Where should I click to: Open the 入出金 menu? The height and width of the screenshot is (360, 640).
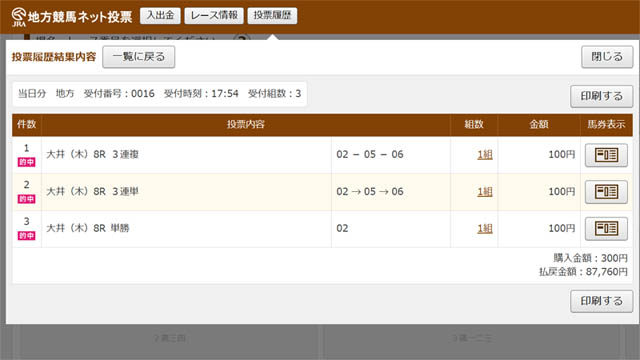[x=160, y=16]
